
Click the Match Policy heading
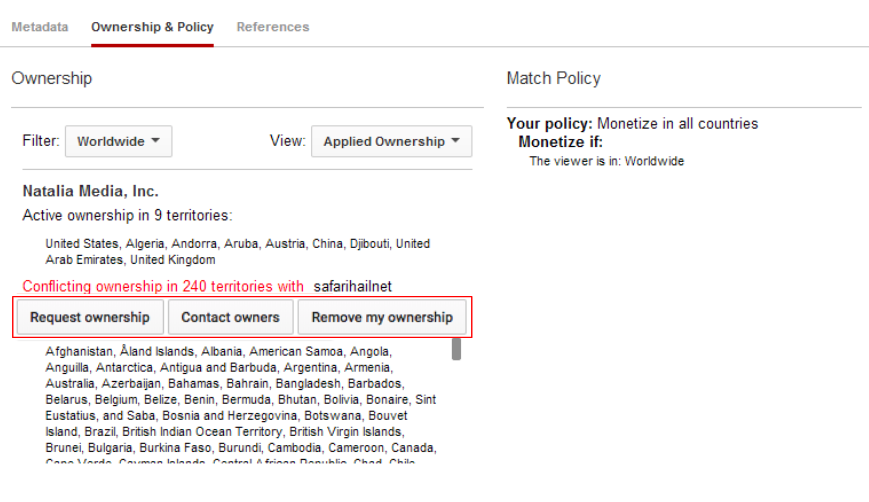pos(553,78)
